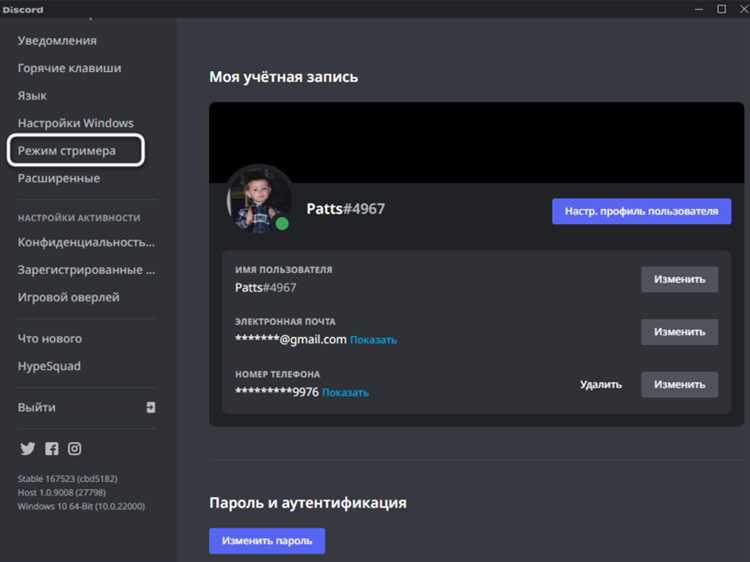
Task: Click Выйти to log out
Action: coord(36,408)
